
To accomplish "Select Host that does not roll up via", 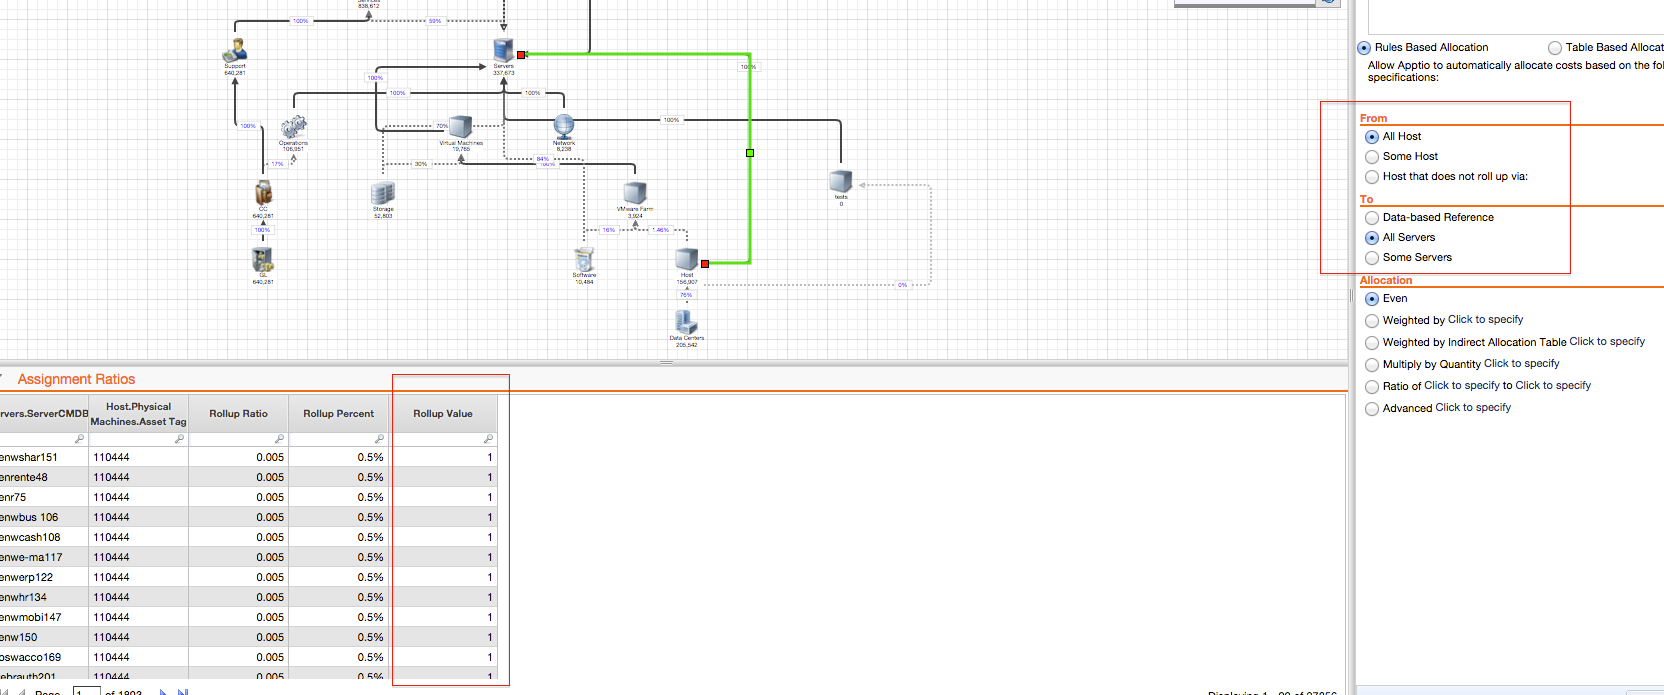I will pyautogui.click(x=1372, y=177).
